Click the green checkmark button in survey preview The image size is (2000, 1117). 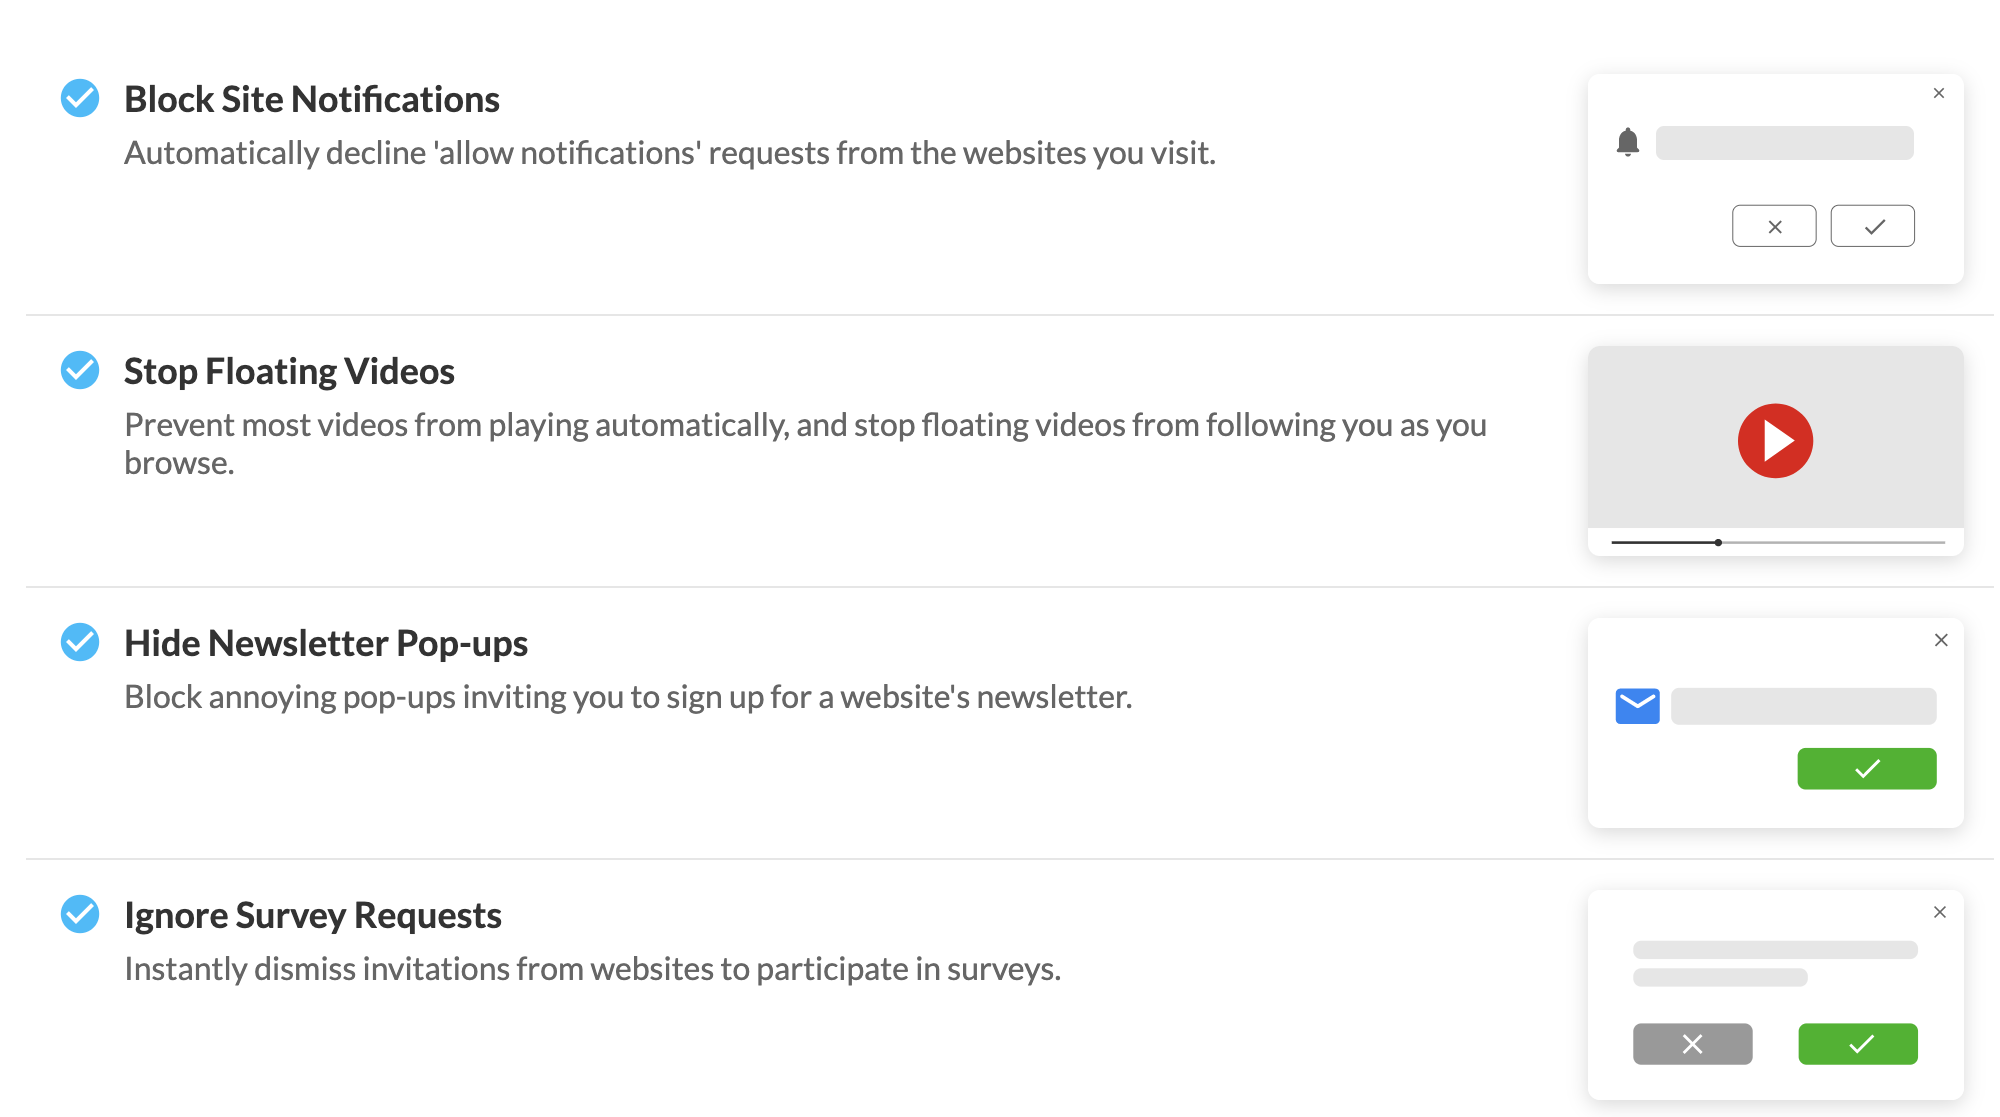click(1858, 1044)
